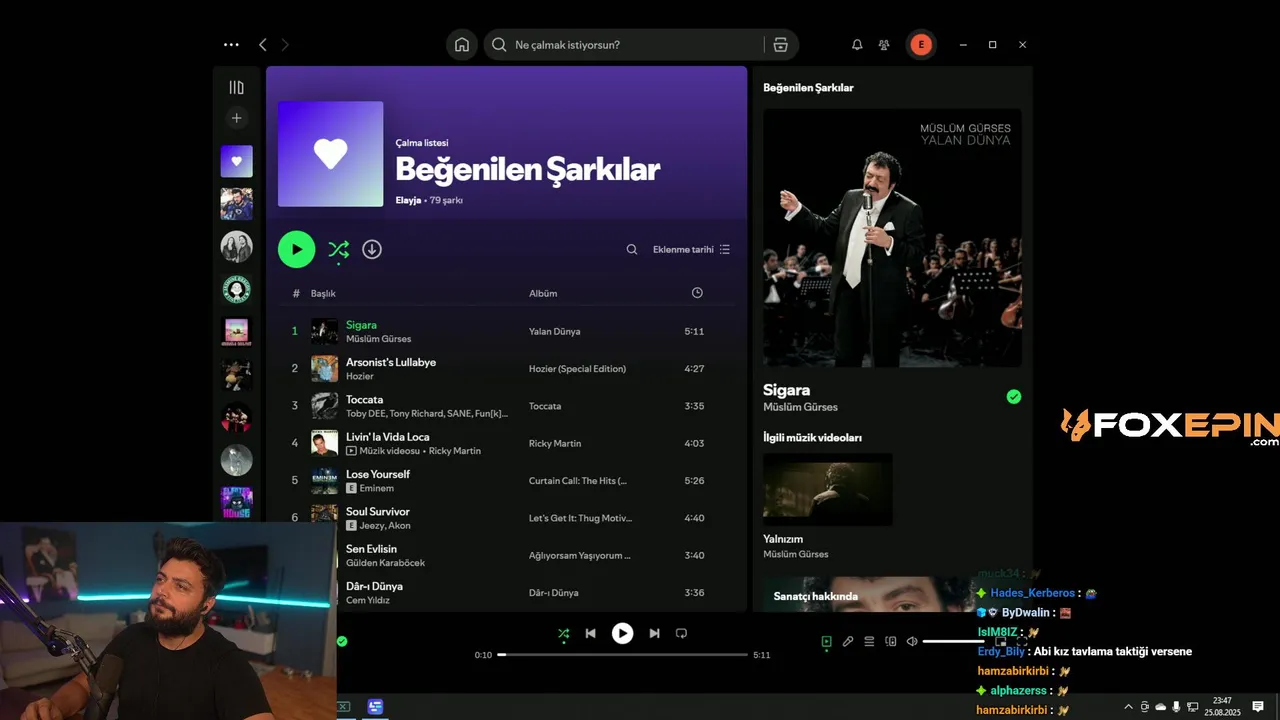The image size is (1280, 720).
Task: Click the Sigara title in Now Playing panel
Action: tap(786, 389)
